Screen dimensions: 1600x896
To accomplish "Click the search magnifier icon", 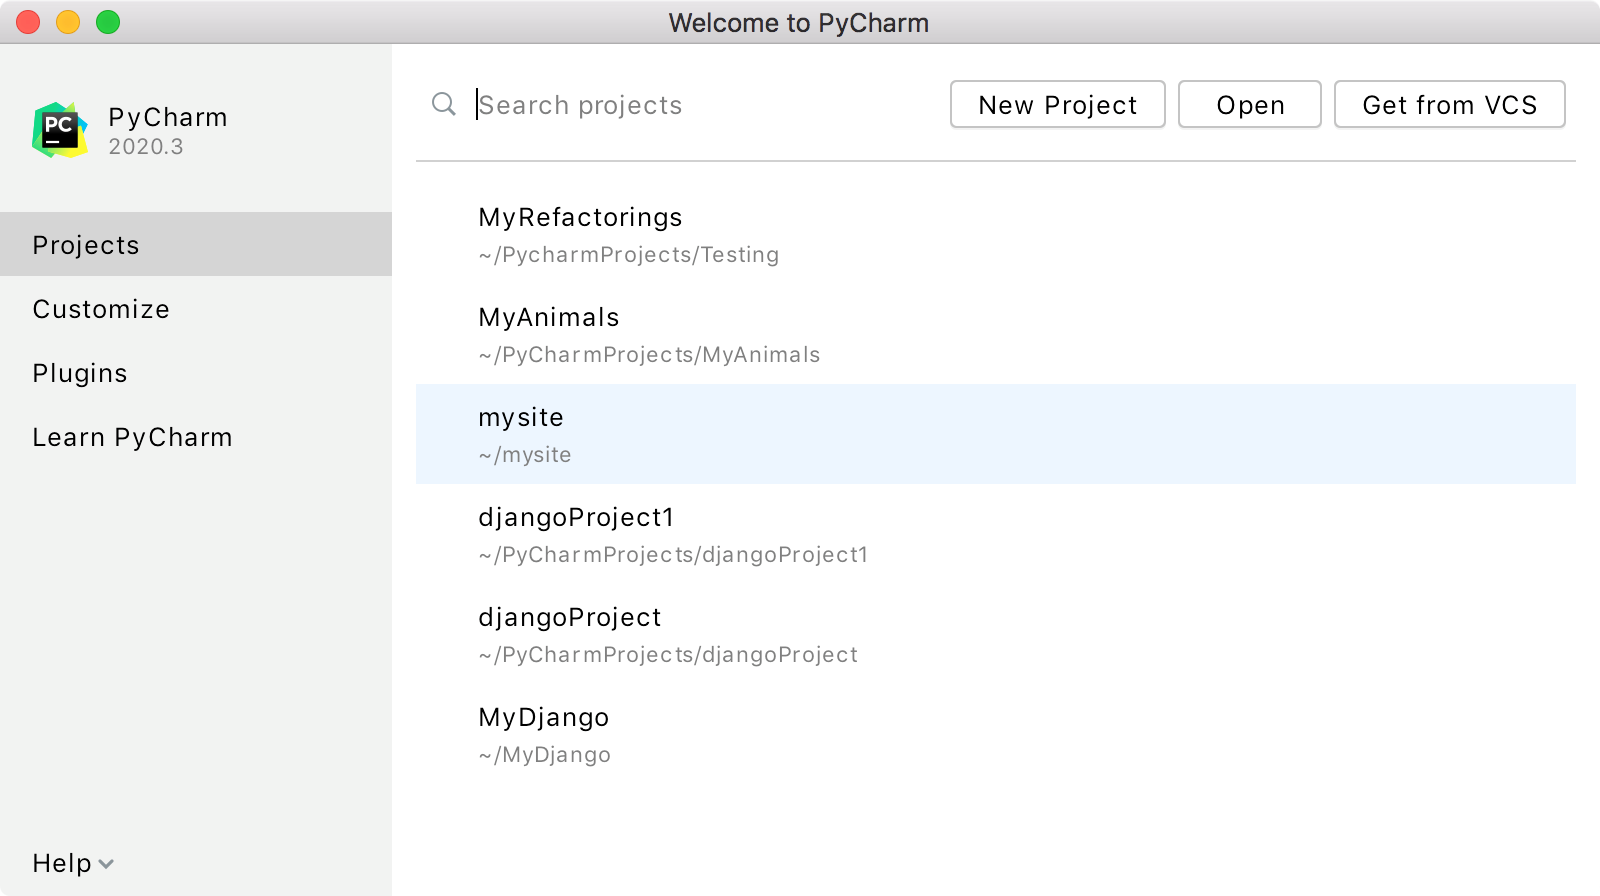I will point(444,104).
